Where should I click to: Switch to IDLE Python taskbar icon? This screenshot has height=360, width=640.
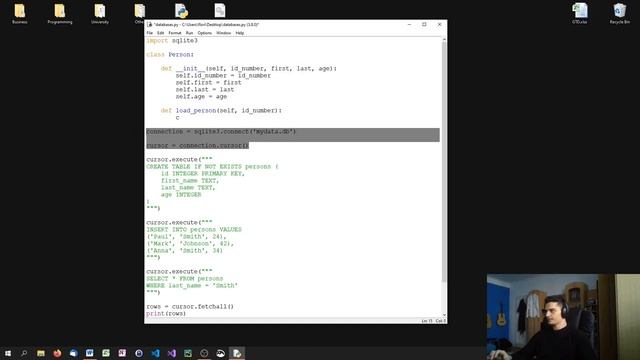point(237,353)
